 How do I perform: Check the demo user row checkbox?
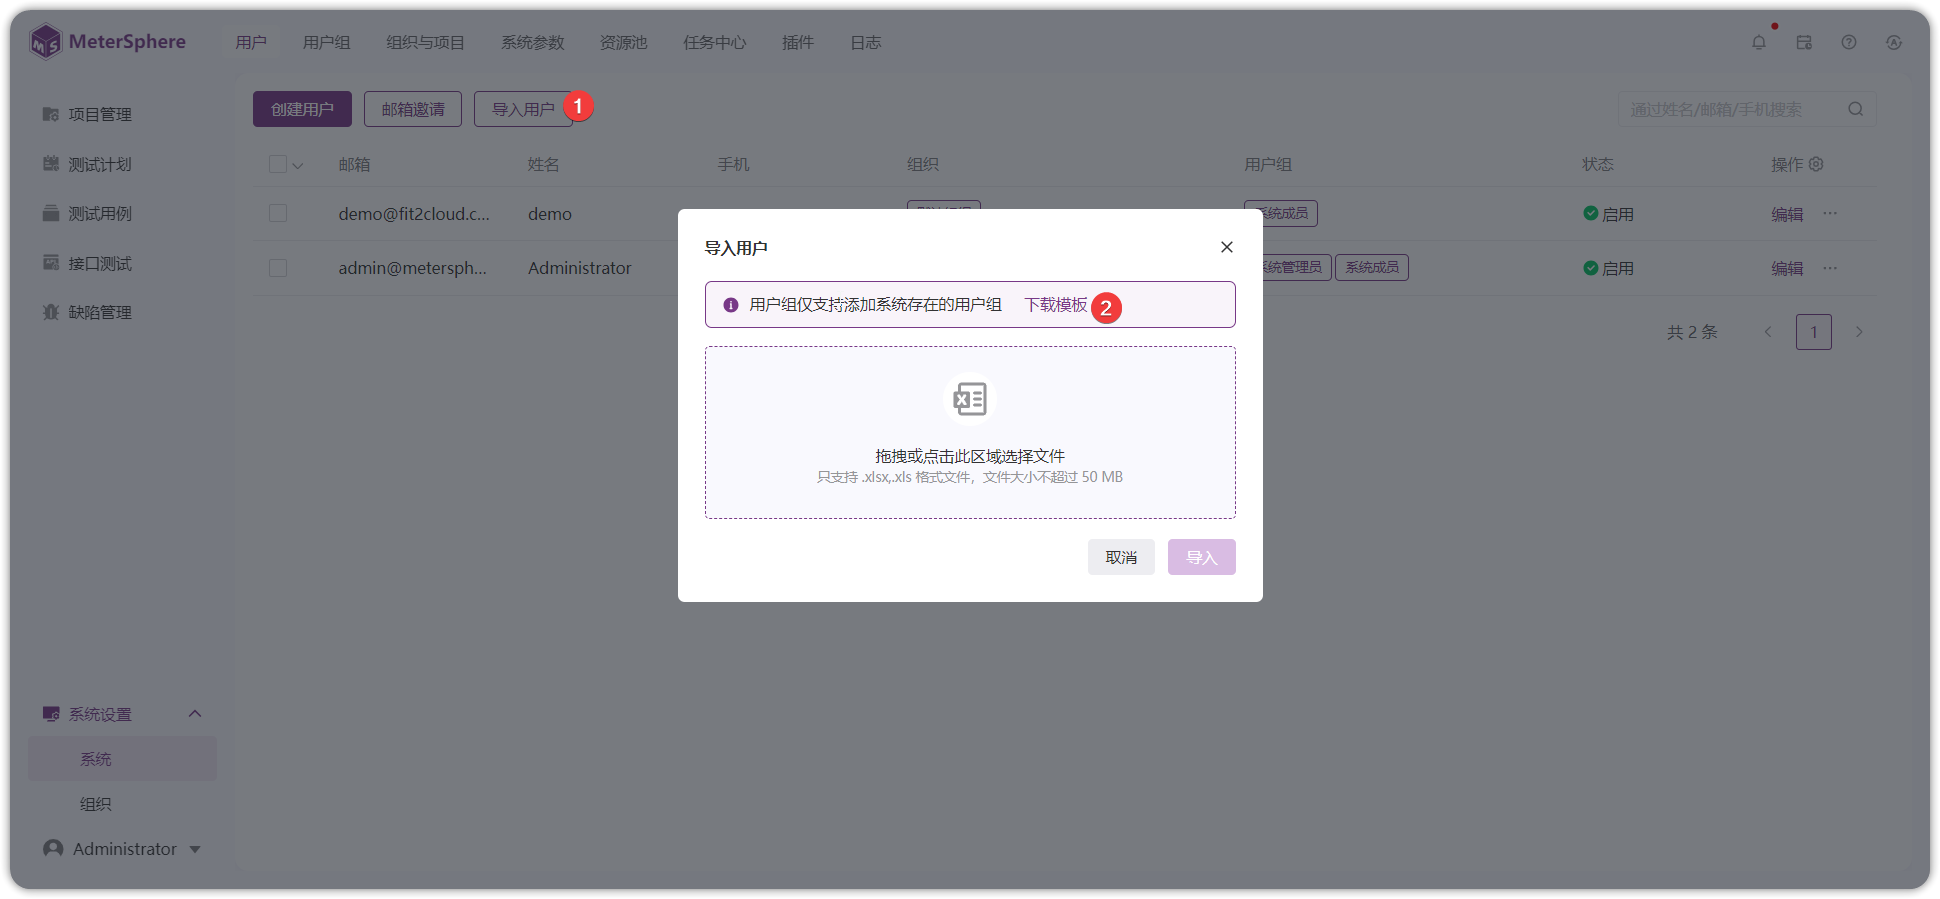click(x=278, y=213)
